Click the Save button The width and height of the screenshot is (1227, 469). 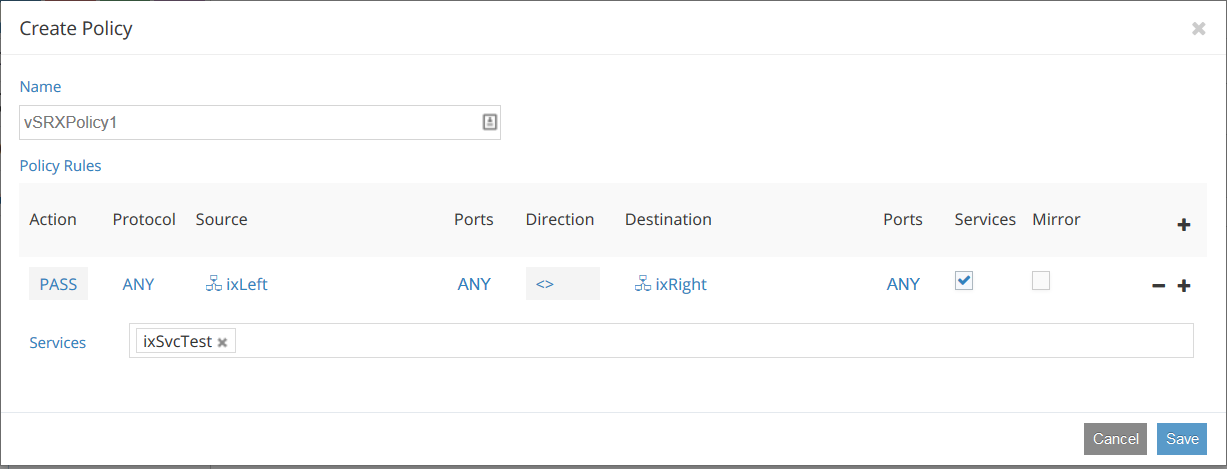[1182, 439]
